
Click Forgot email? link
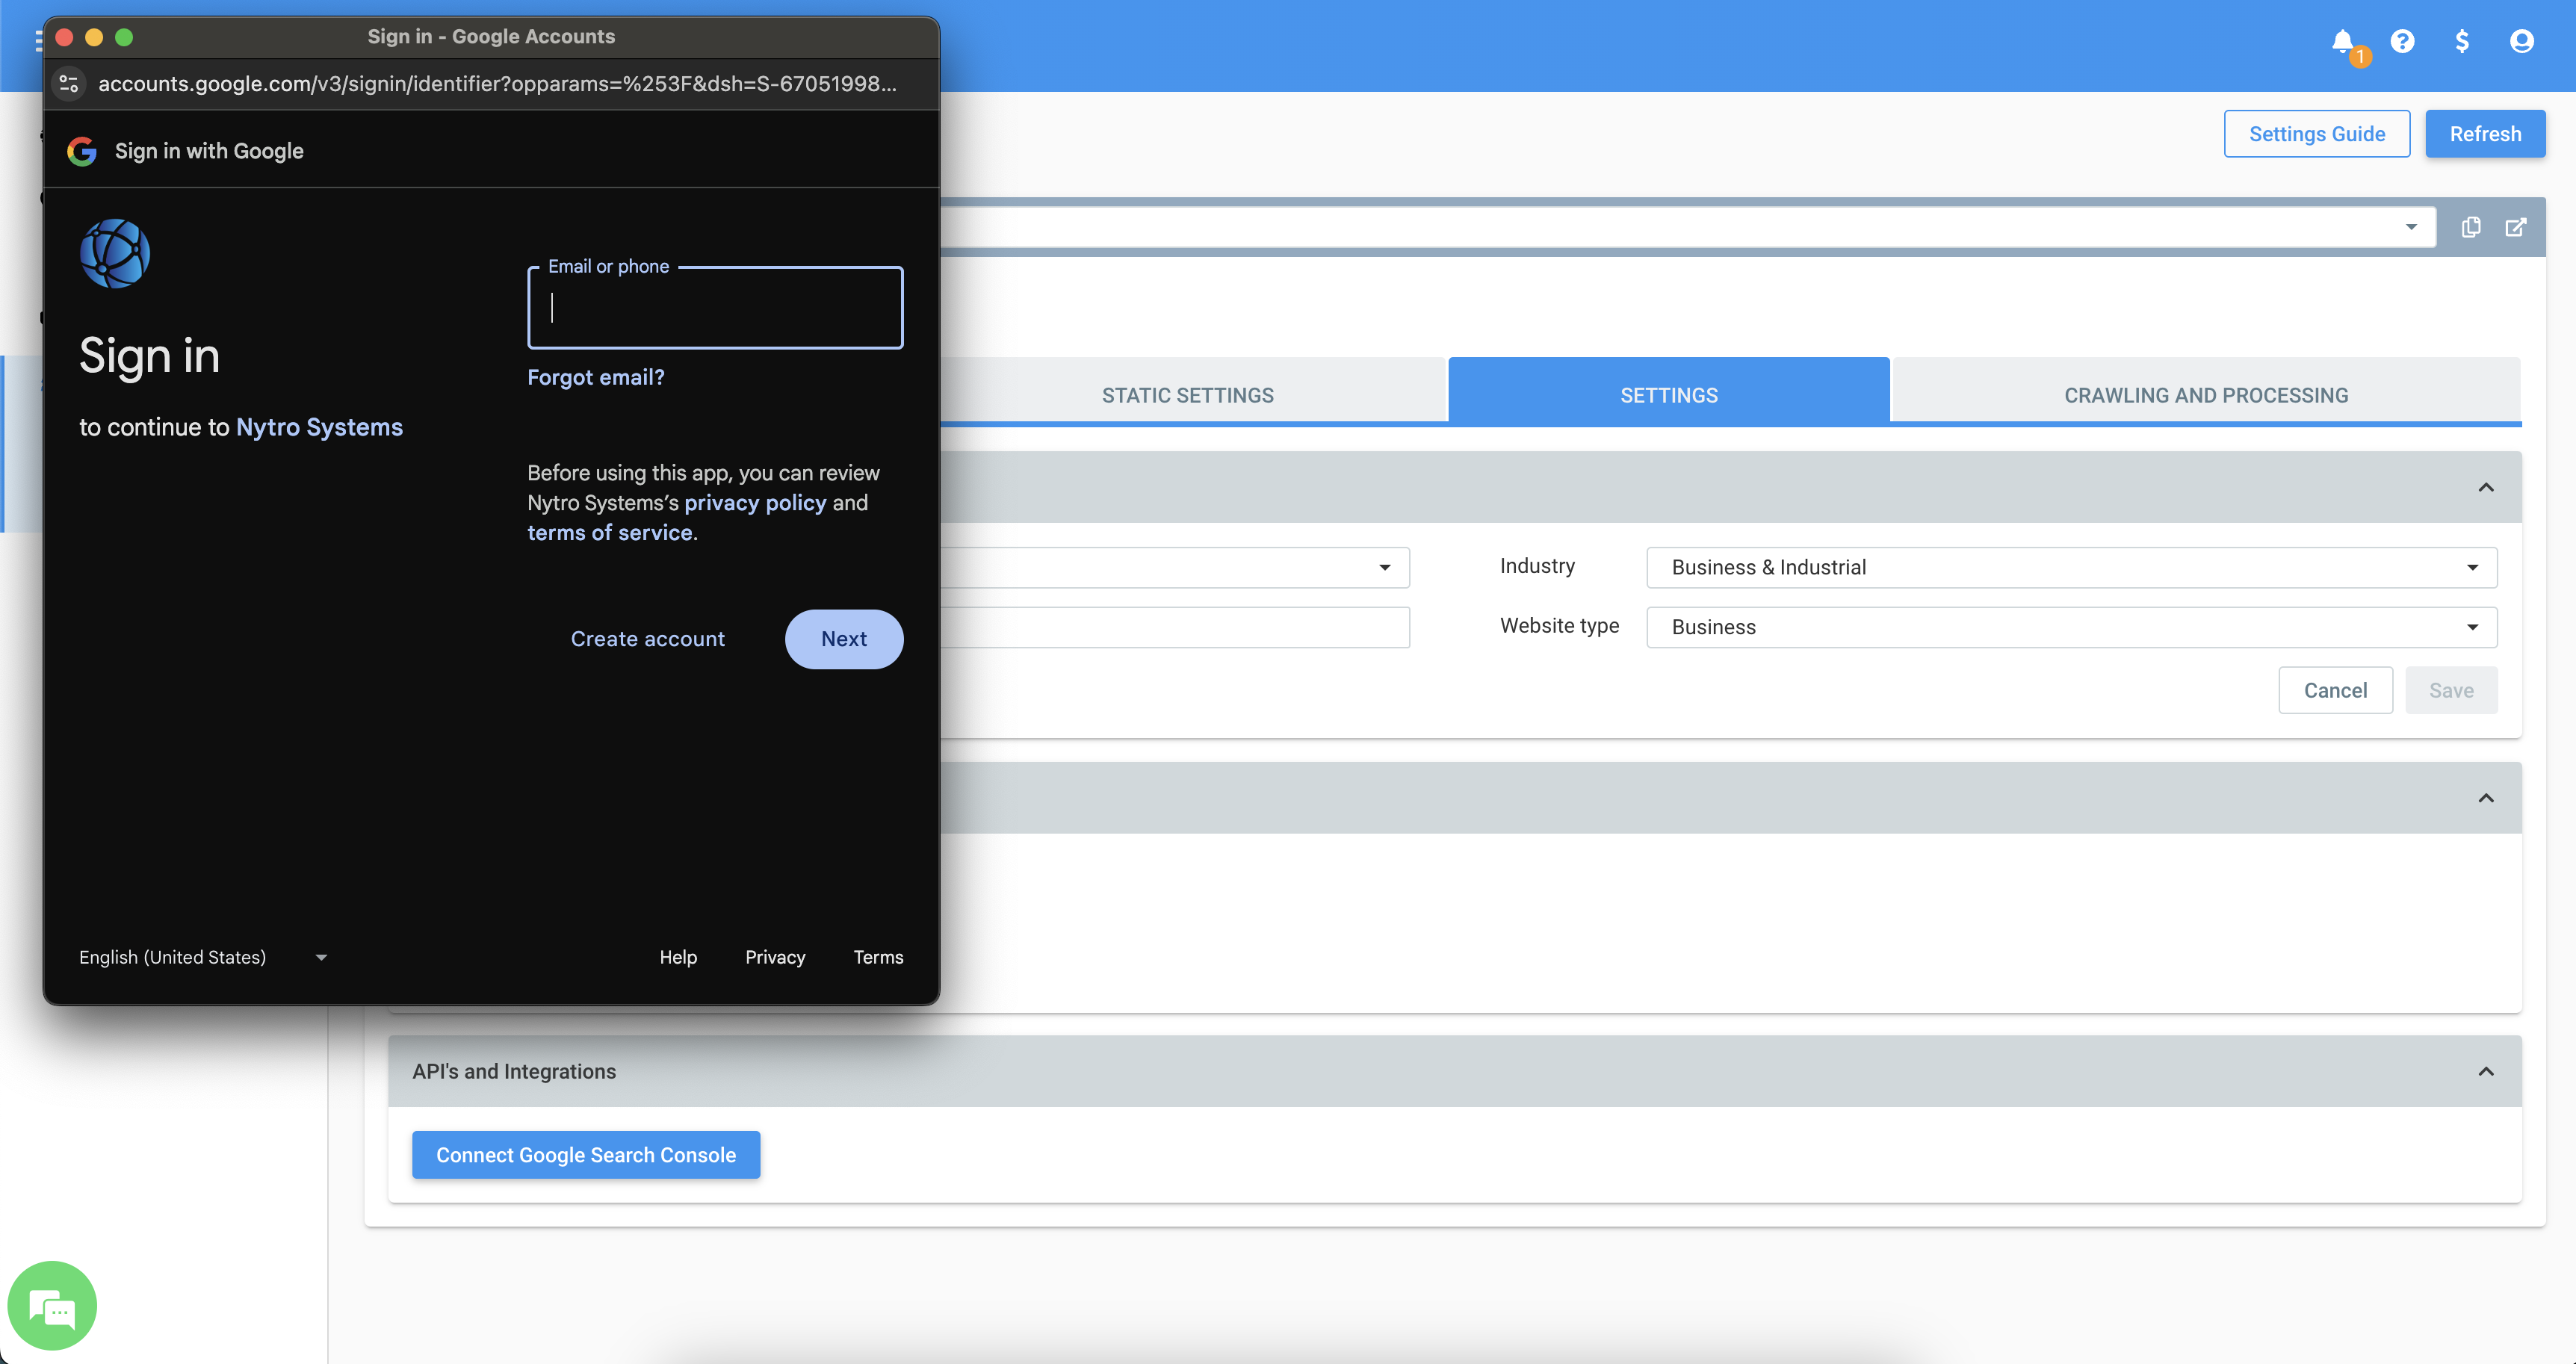click(x=596, y=377)
